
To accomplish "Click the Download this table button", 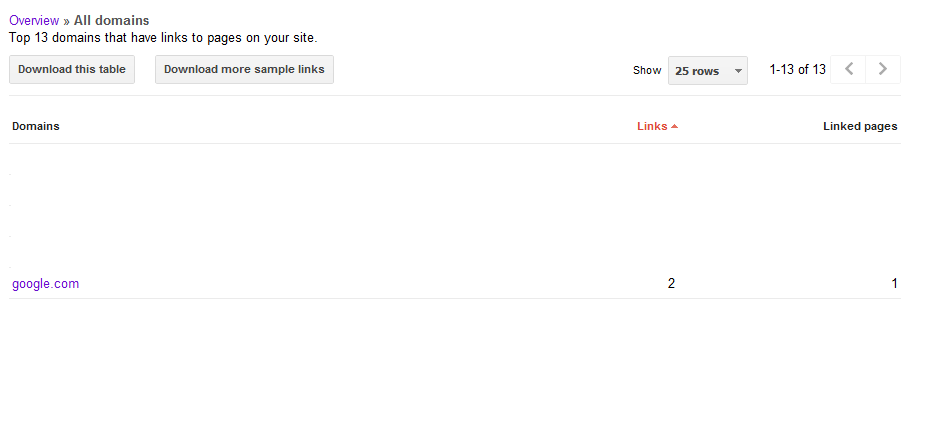I will click(x=72, y=69).
